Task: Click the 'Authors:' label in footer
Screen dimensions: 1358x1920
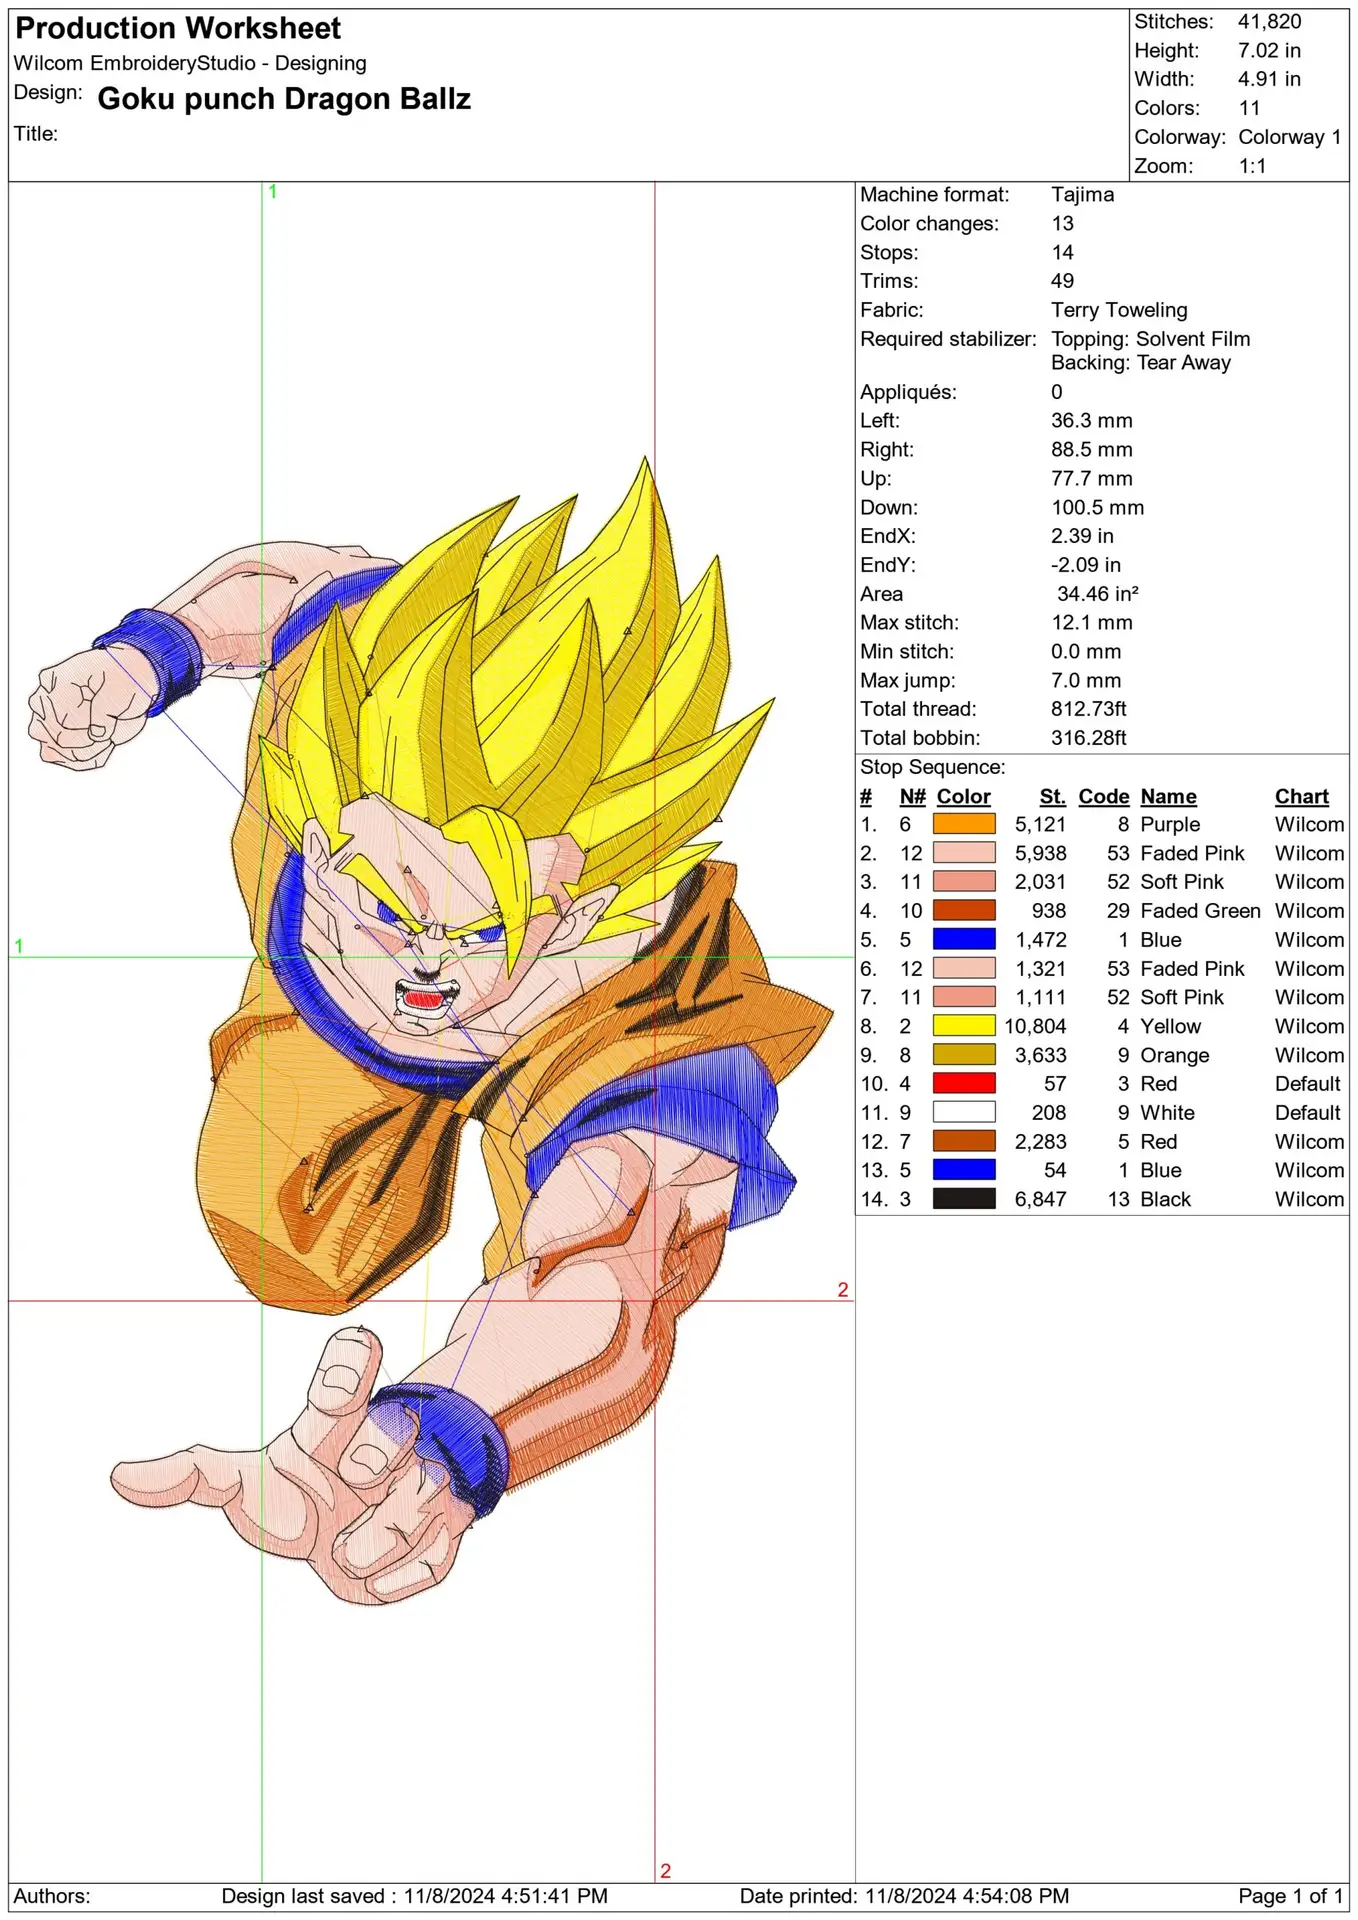Action: pyautogui.click(x=52, y=1896)
